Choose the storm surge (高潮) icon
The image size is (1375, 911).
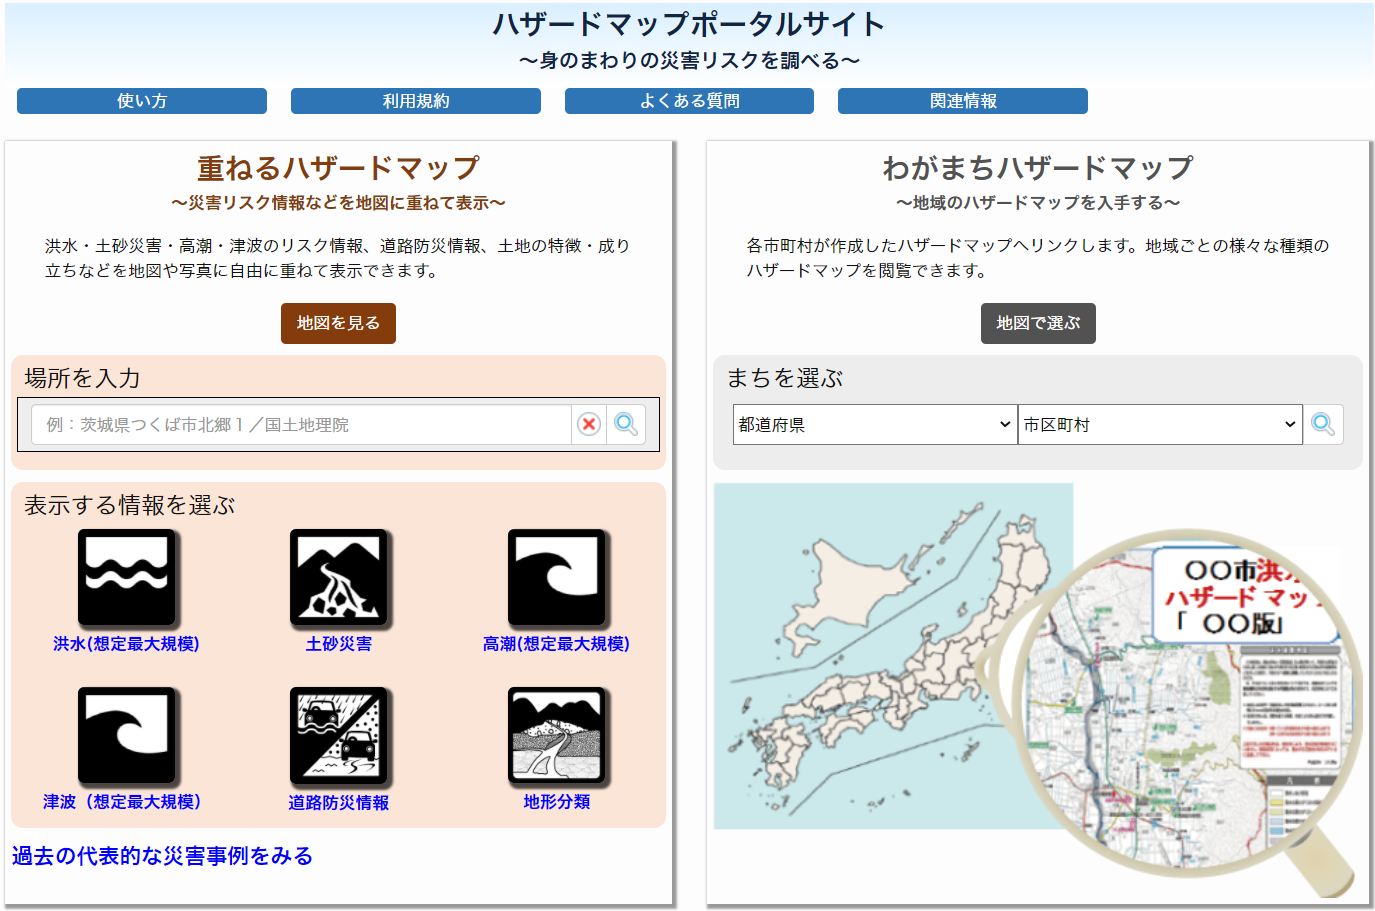tap(557, 578)
